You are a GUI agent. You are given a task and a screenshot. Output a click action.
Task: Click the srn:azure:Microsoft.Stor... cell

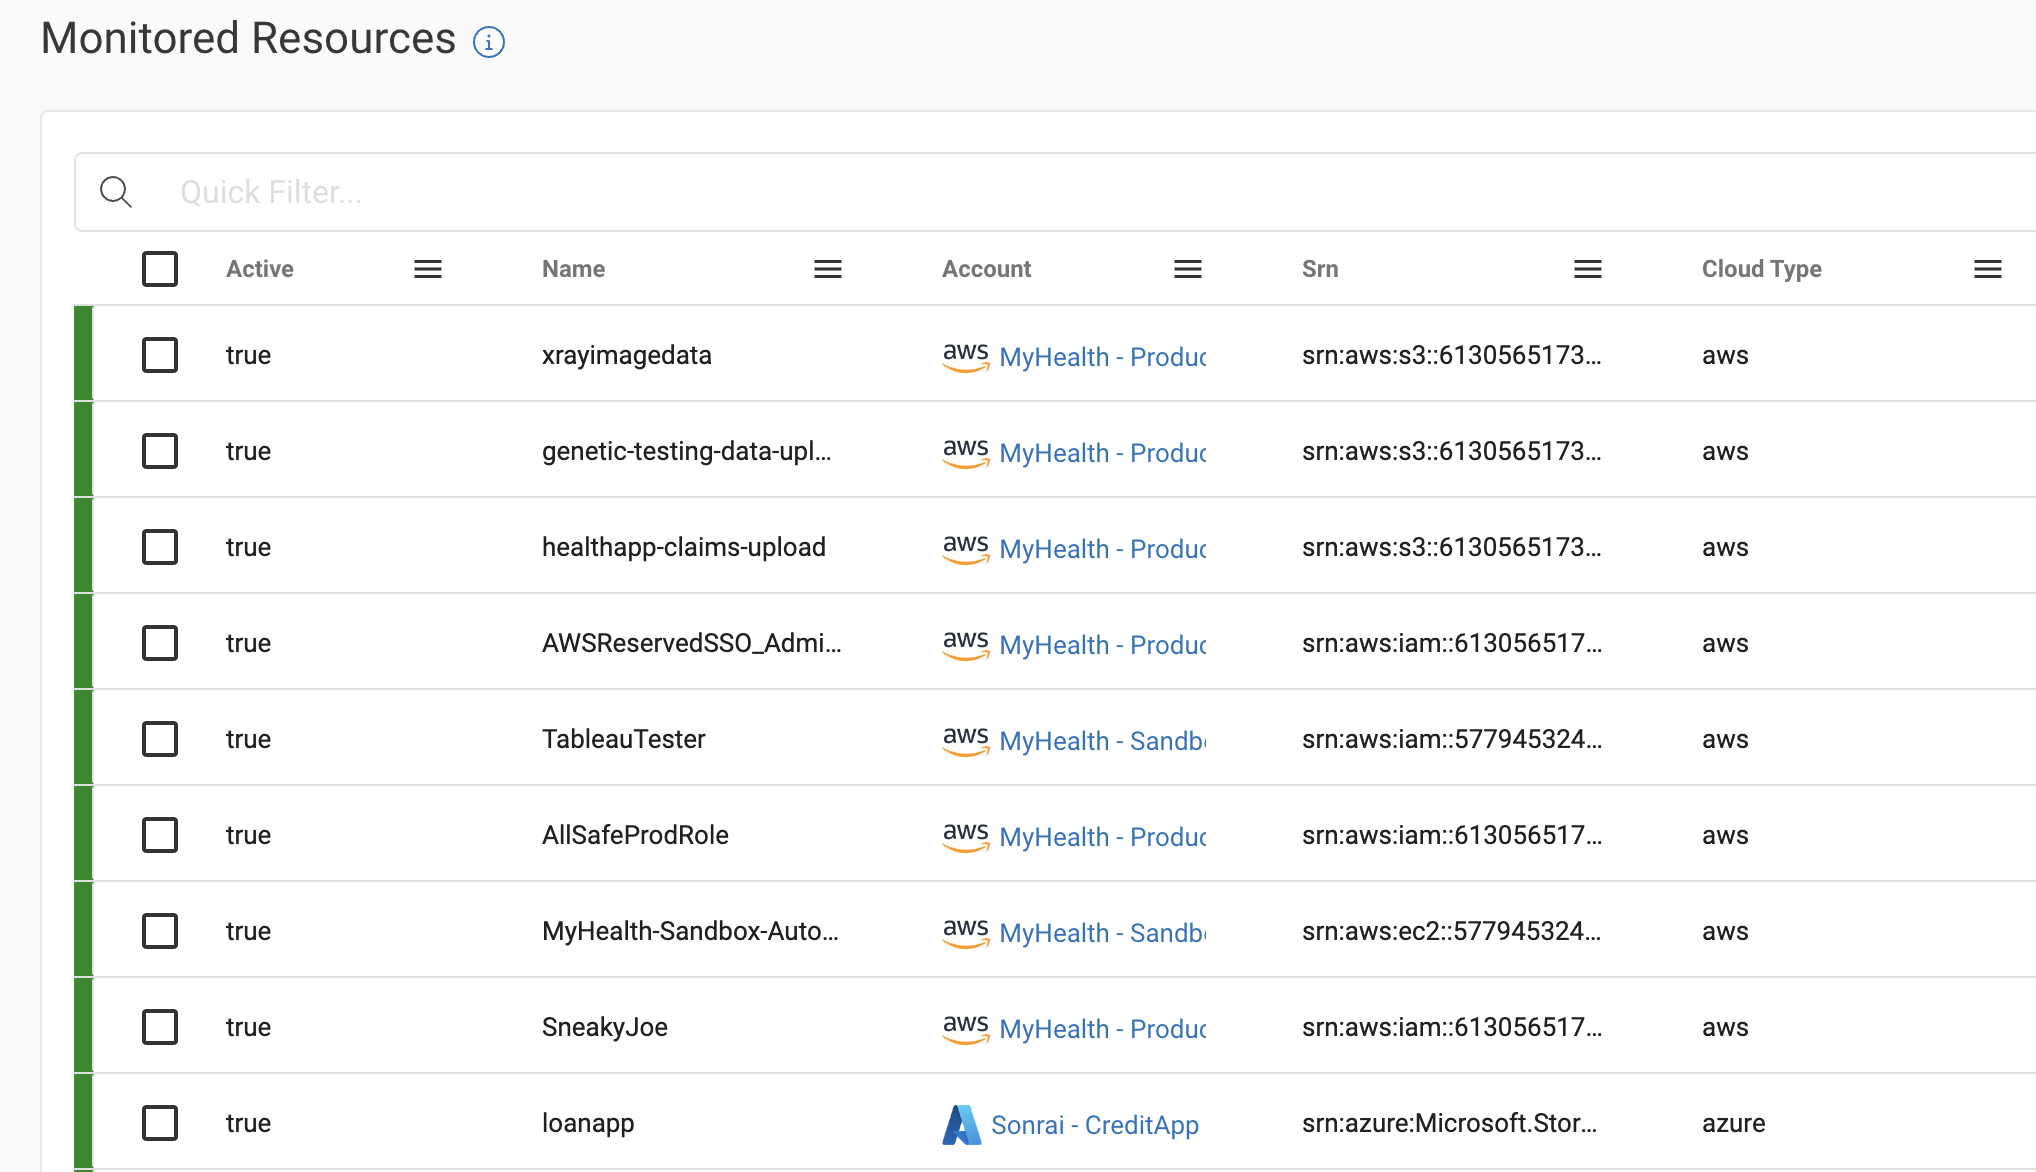(1449, 1123)
